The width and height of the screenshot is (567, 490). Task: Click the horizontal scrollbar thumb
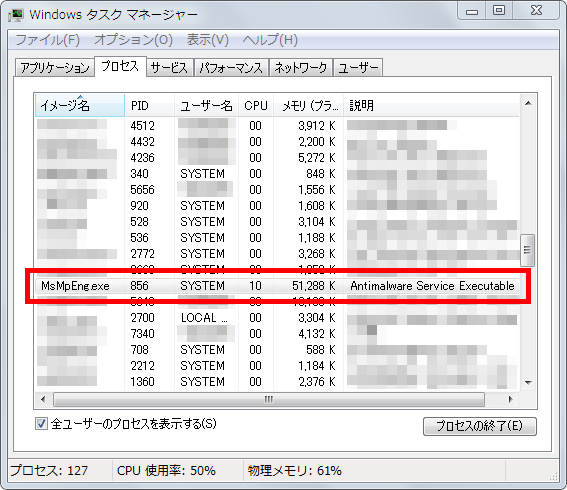pos(269,399)
